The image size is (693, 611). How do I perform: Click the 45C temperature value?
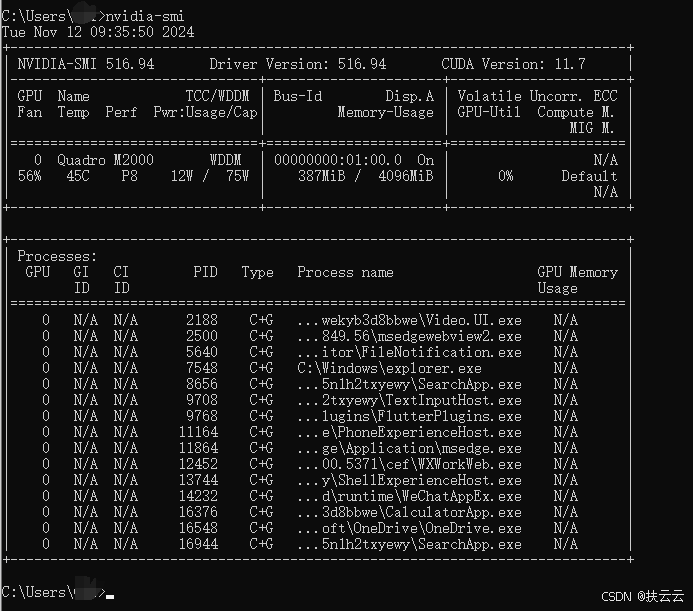pos(78,176)
